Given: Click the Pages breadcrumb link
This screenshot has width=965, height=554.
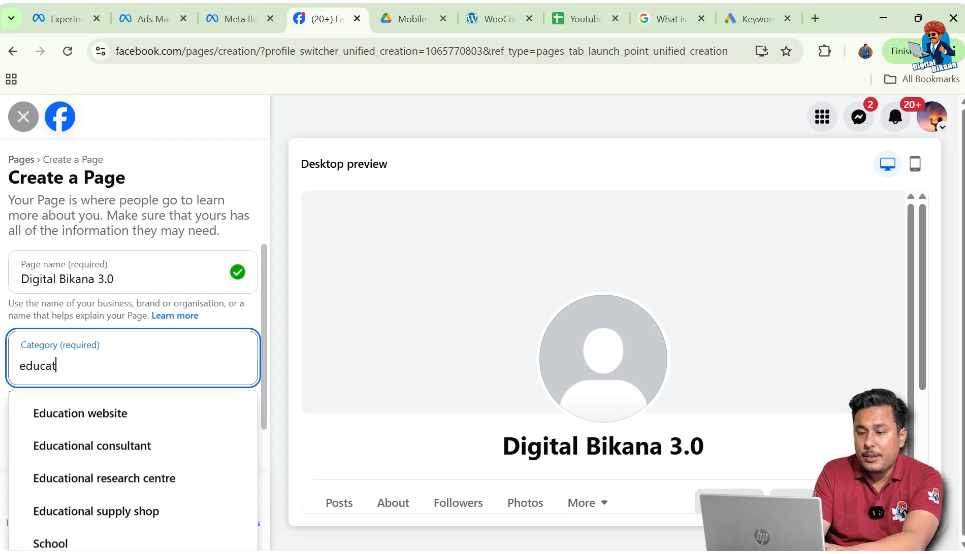Looking at the screenshot, I should tap(21, 160).
